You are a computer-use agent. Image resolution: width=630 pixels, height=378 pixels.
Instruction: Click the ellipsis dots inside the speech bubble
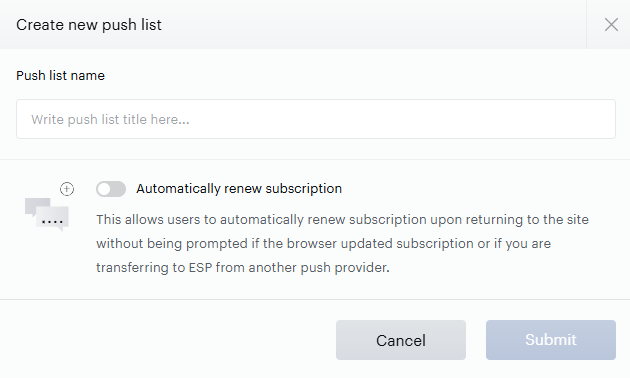pyautogui.click(x=52, y=221)
